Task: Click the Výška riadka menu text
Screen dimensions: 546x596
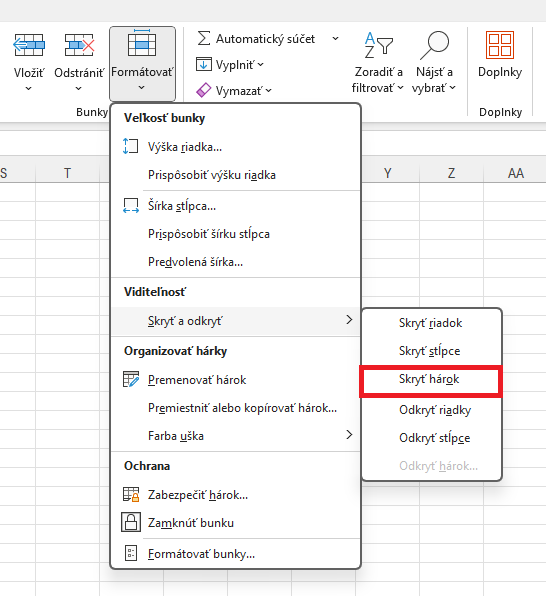Action: 185,147
